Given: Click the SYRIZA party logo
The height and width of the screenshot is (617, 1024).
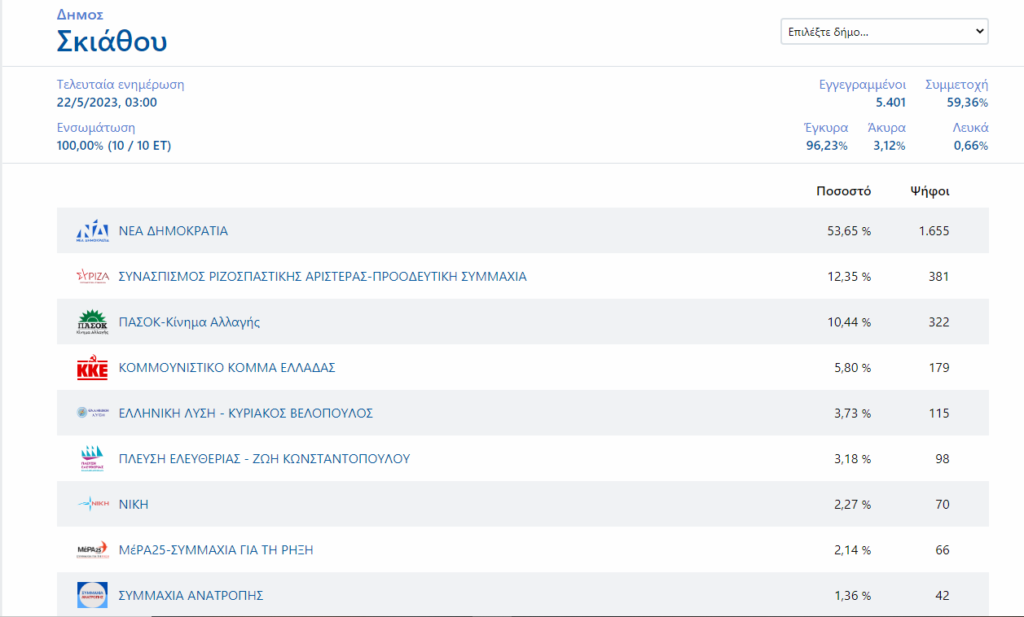Looking at the screenshot, I should point(92,277).
